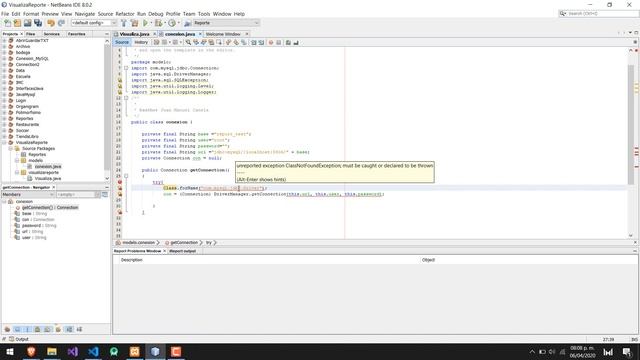Click the Search field at top right
The height and width of the screenshot is (360, 640).
click(599, 13)
